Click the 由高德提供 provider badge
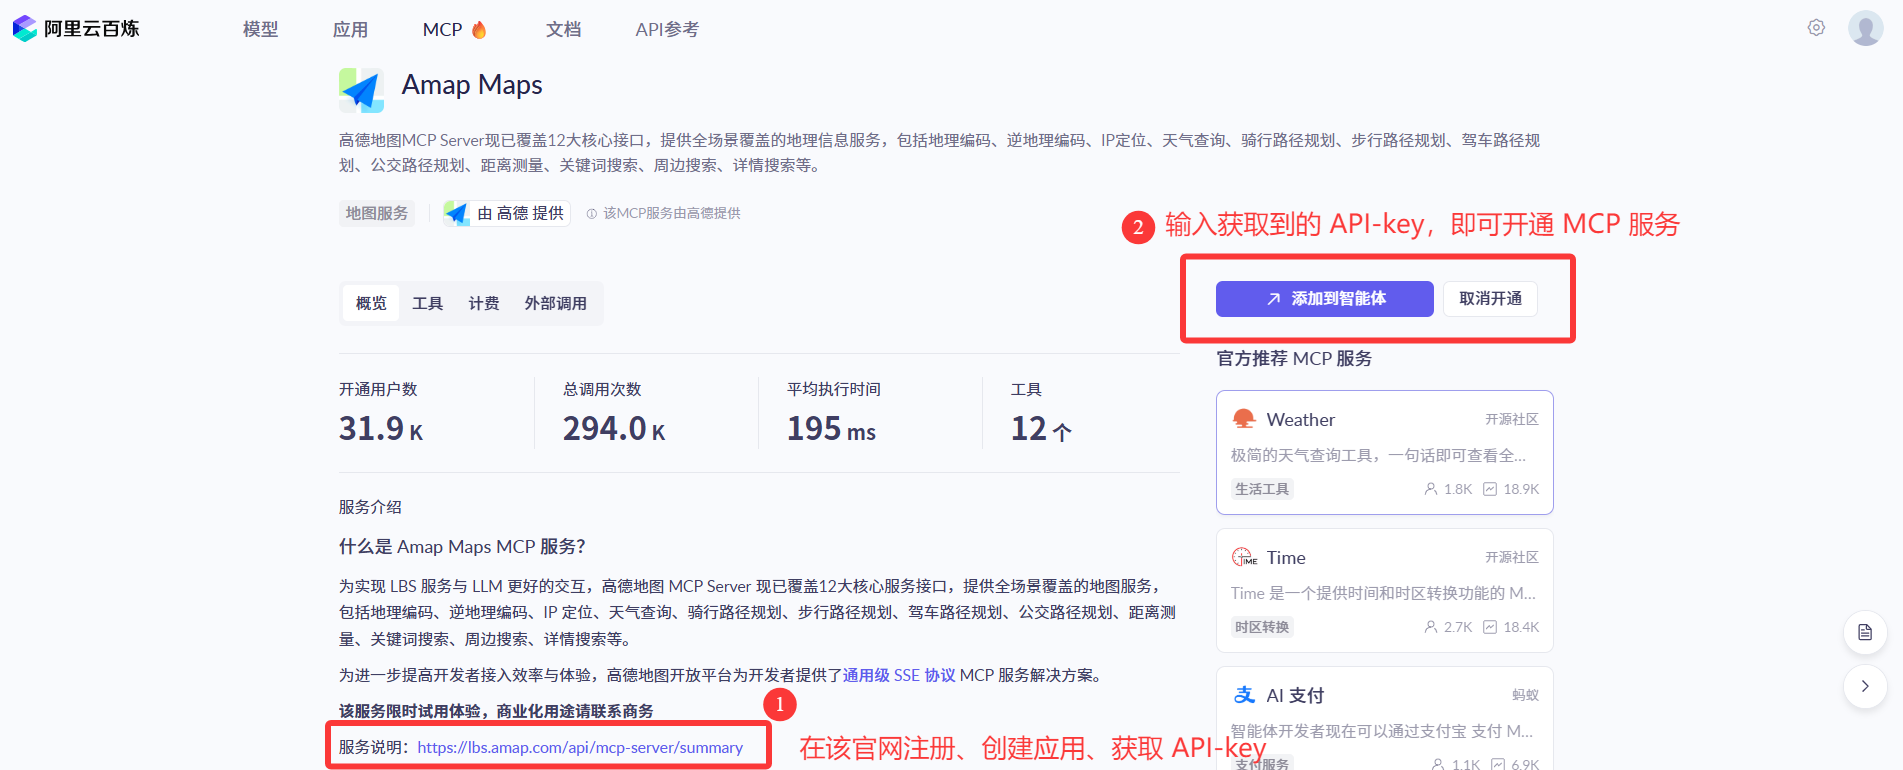This screenshot has width=1903, height=770. coord(507,213)
